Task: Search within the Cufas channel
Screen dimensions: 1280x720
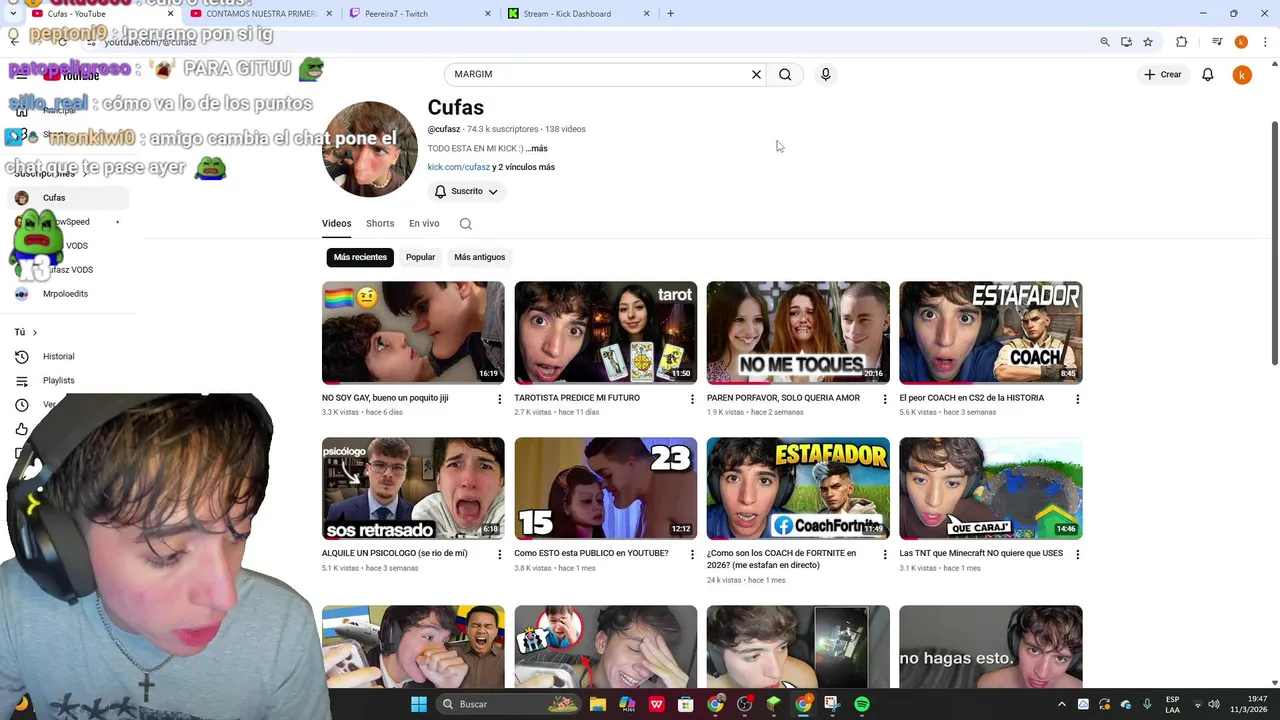Action: click(465, 224)
